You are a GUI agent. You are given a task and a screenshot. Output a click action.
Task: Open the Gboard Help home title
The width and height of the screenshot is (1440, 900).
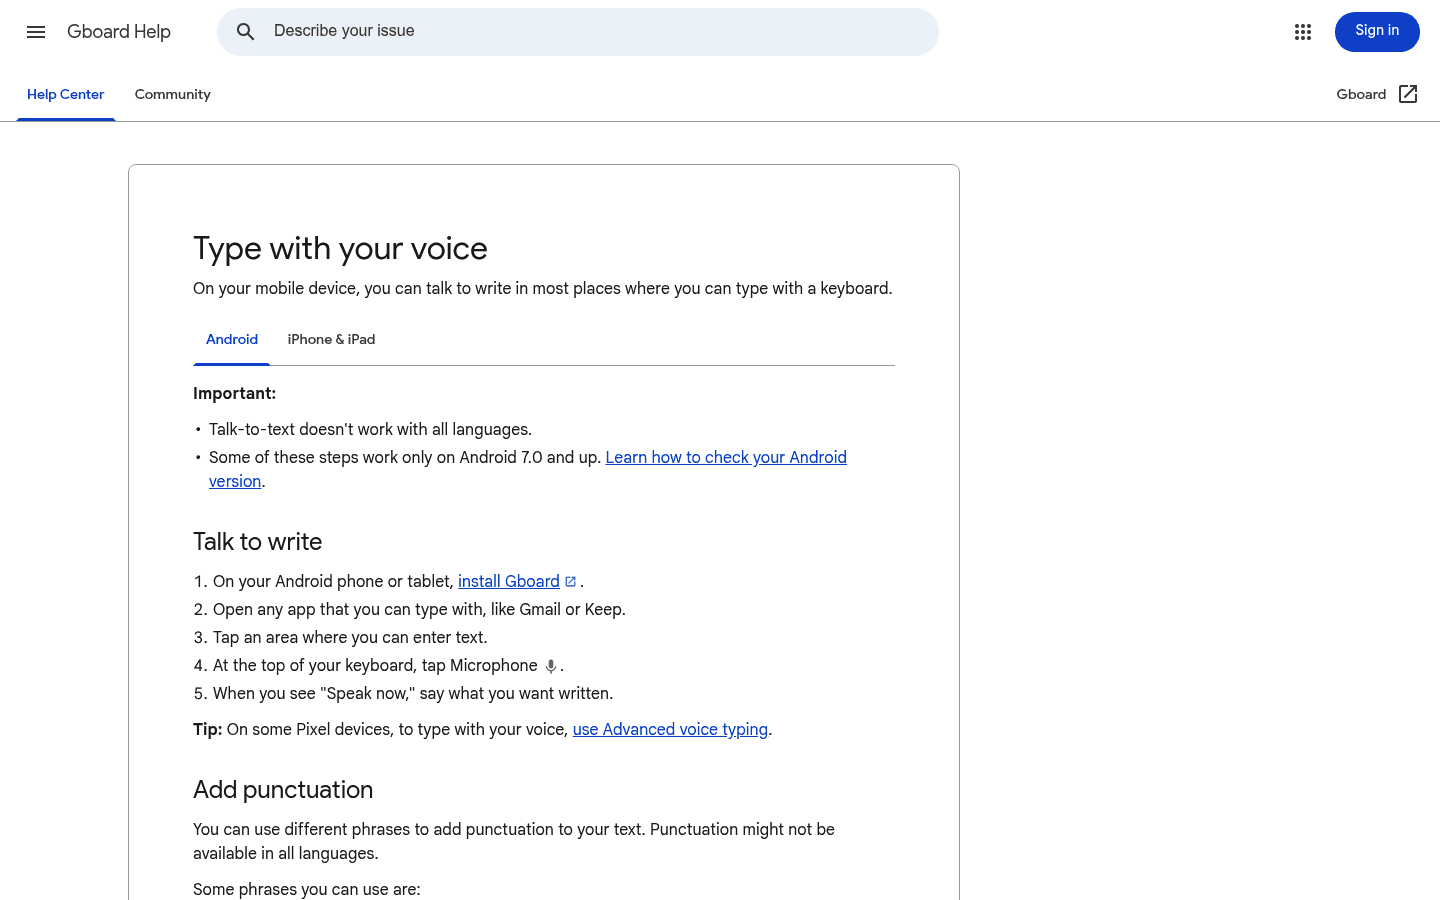119,32
